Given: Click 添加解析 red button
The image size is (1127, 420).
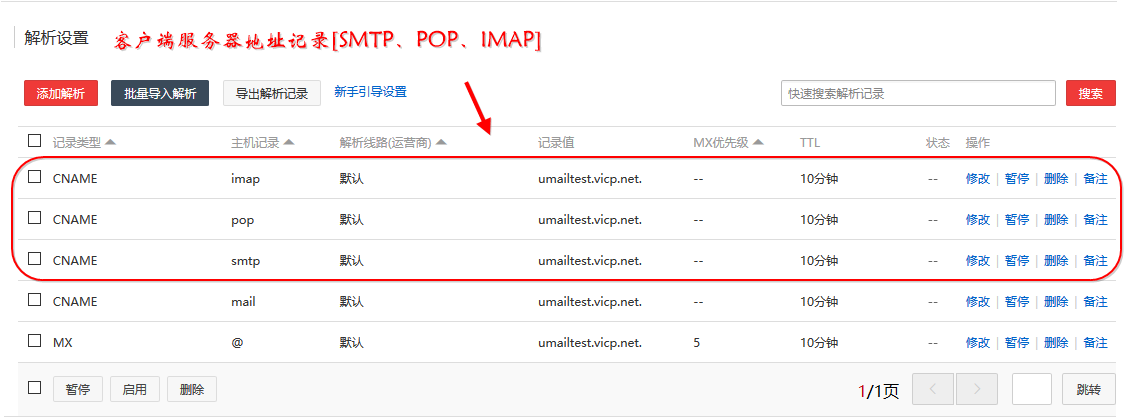Looking at the screenshot, I should (x=61, y=93).
